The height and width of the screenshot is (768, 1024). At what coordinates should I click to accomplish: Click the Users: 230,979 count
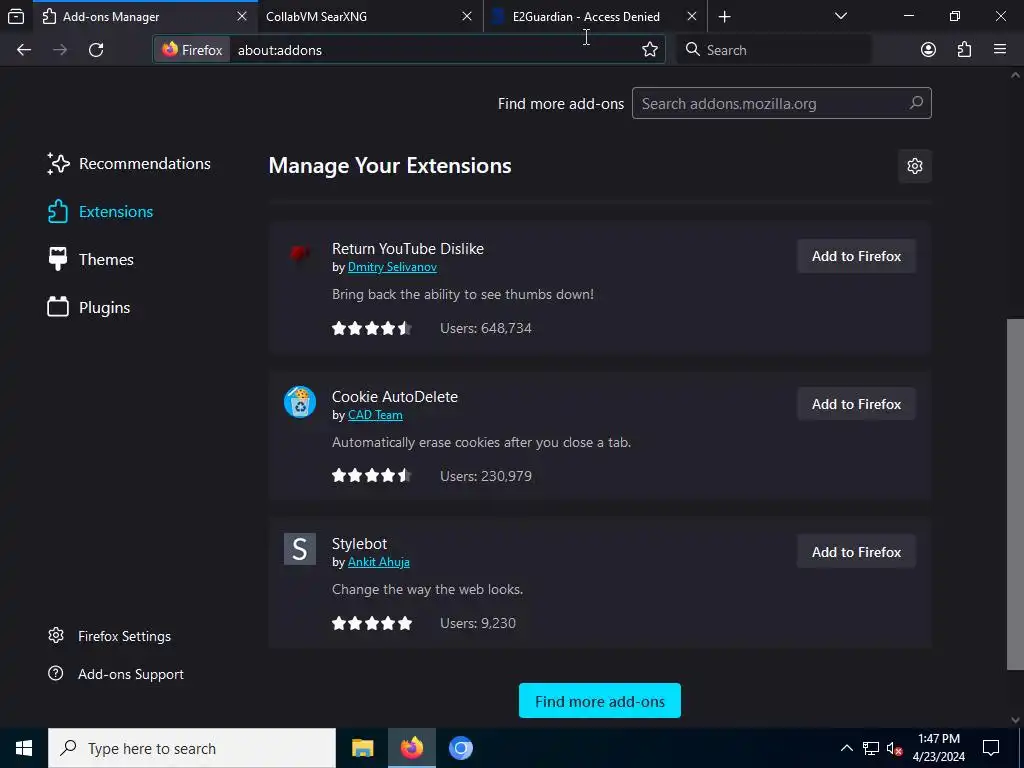click(x=486, y=476)
